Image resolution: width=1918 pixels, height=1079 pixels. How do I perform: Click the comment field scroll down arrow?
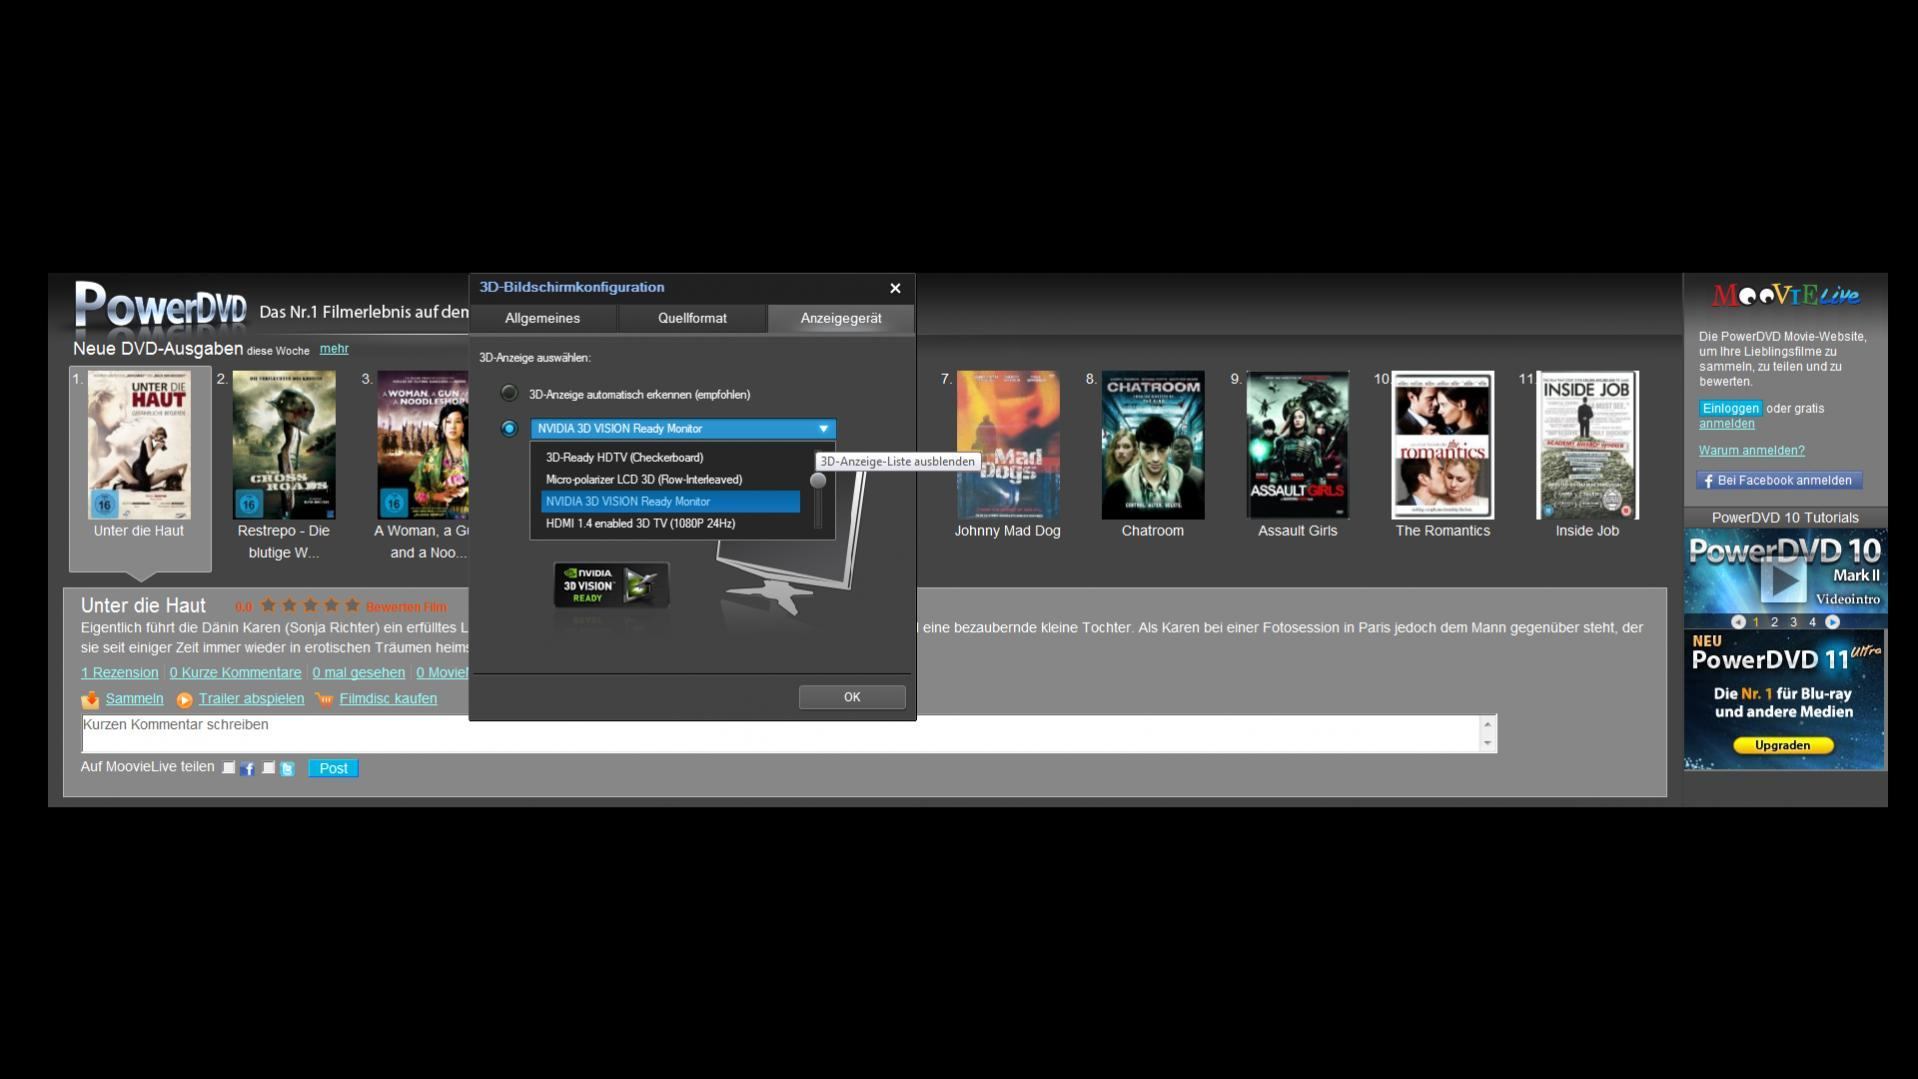pos(1488,743)
